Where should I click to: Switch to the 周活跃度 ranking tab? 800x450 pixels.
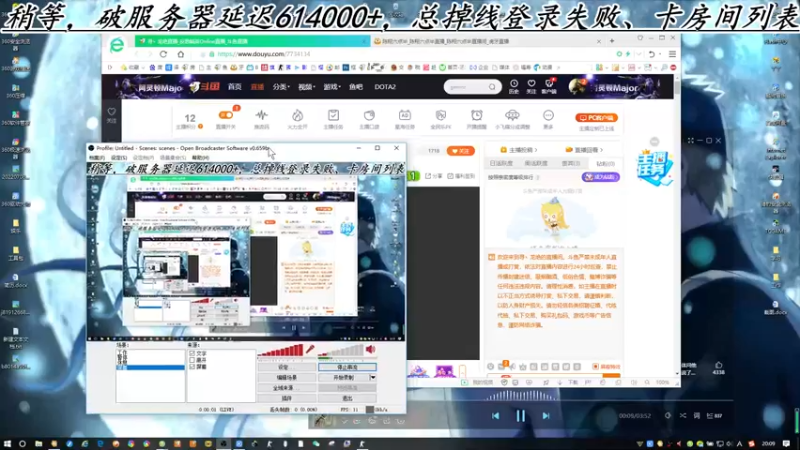pyautogui.click(x=536, y=163)
